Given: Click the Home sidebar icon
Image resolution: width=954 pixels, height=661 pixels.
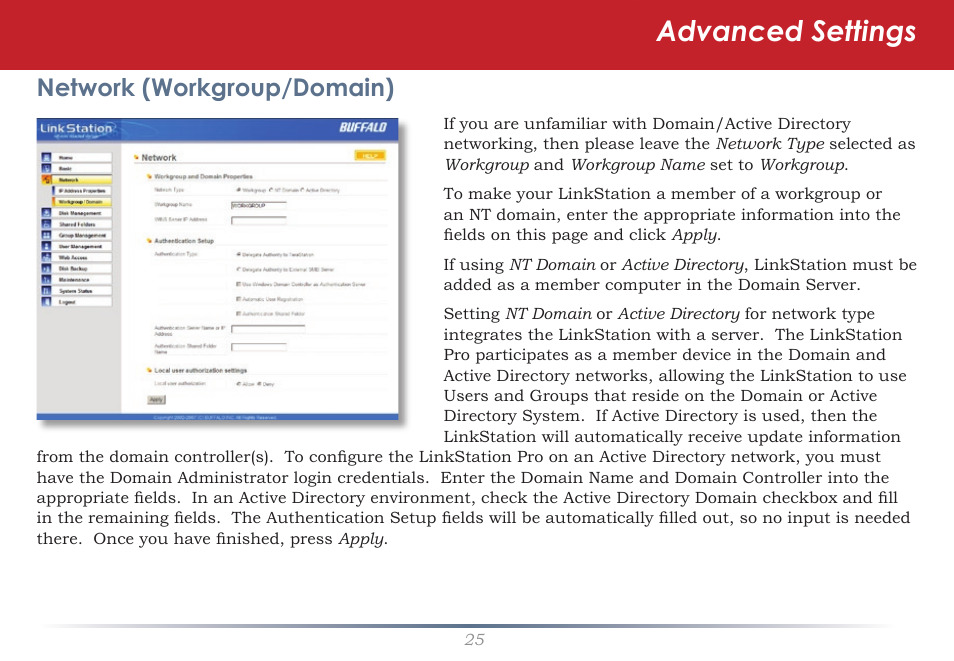Looking at the screenshot, I should [46, 157].
